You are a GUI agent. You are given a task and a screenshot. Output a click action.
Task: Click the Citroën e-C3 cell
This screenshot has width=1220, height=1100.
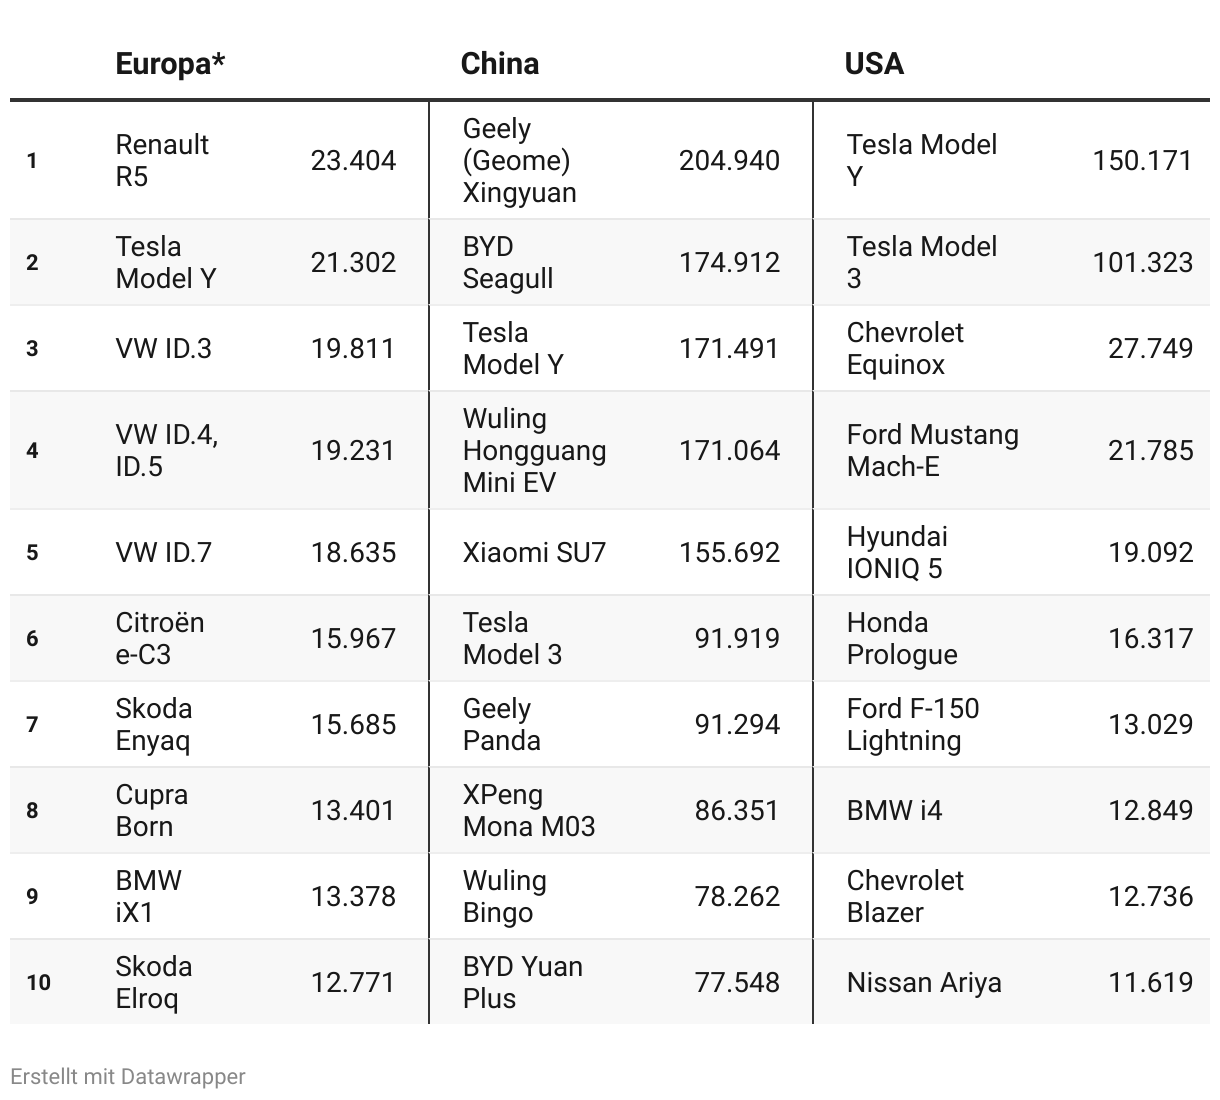point(160,638)
